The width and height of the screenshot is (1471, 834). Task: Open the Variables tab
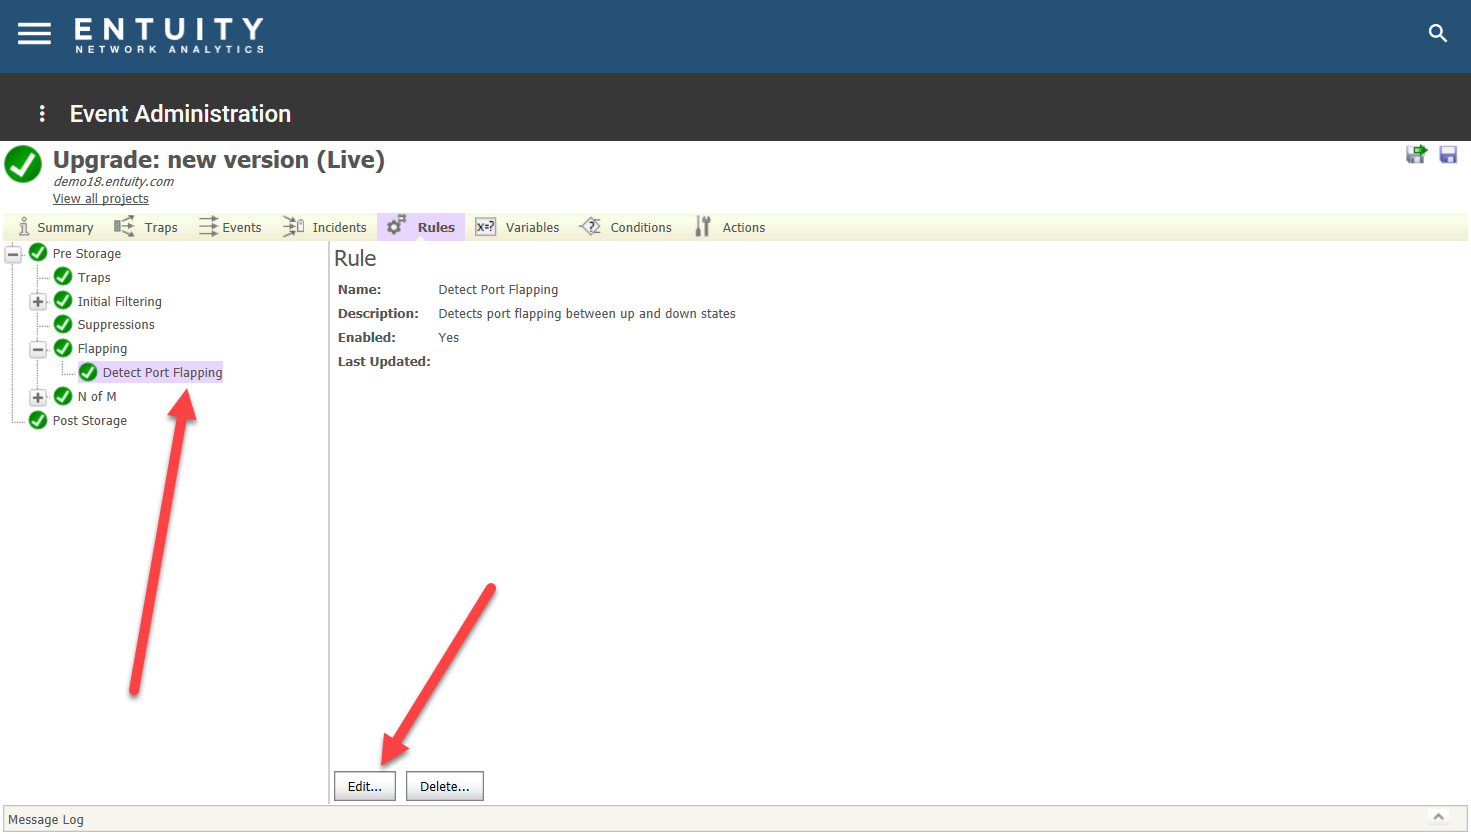point(518,227)
